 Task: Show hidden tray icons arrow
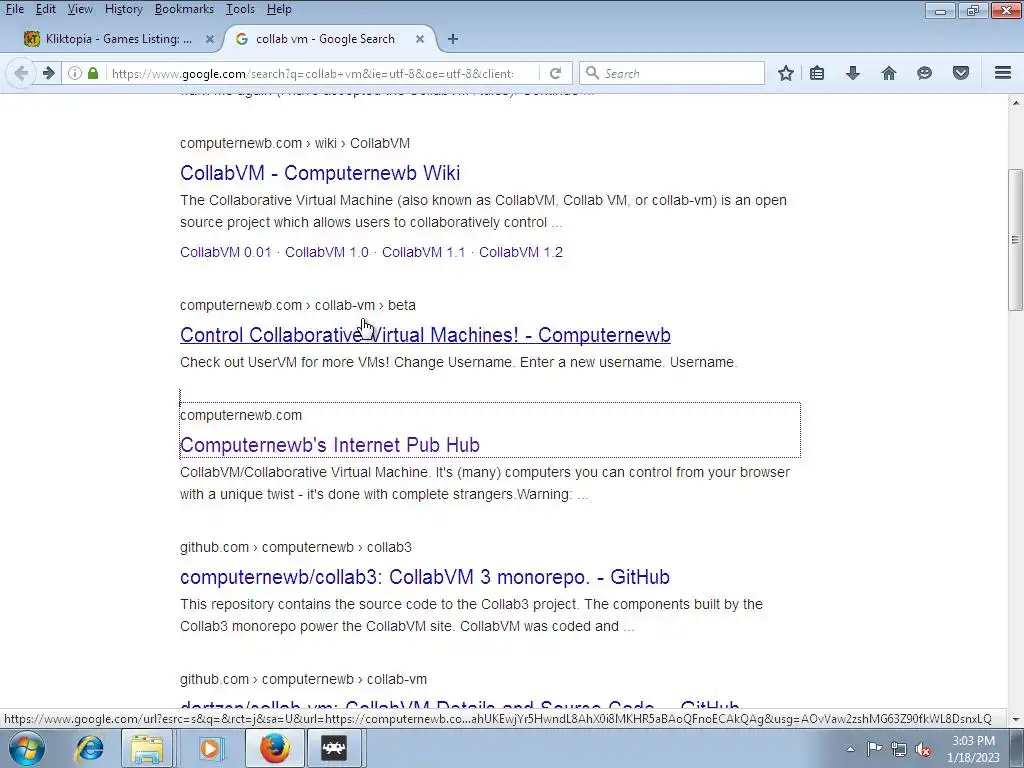[x=850, y=749]
